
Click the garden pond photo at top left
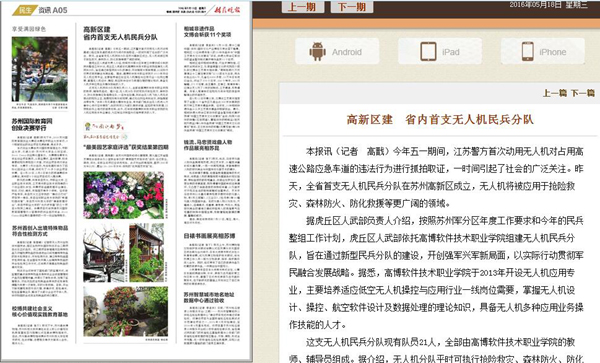pyautogui.click(x=40, y=69)
